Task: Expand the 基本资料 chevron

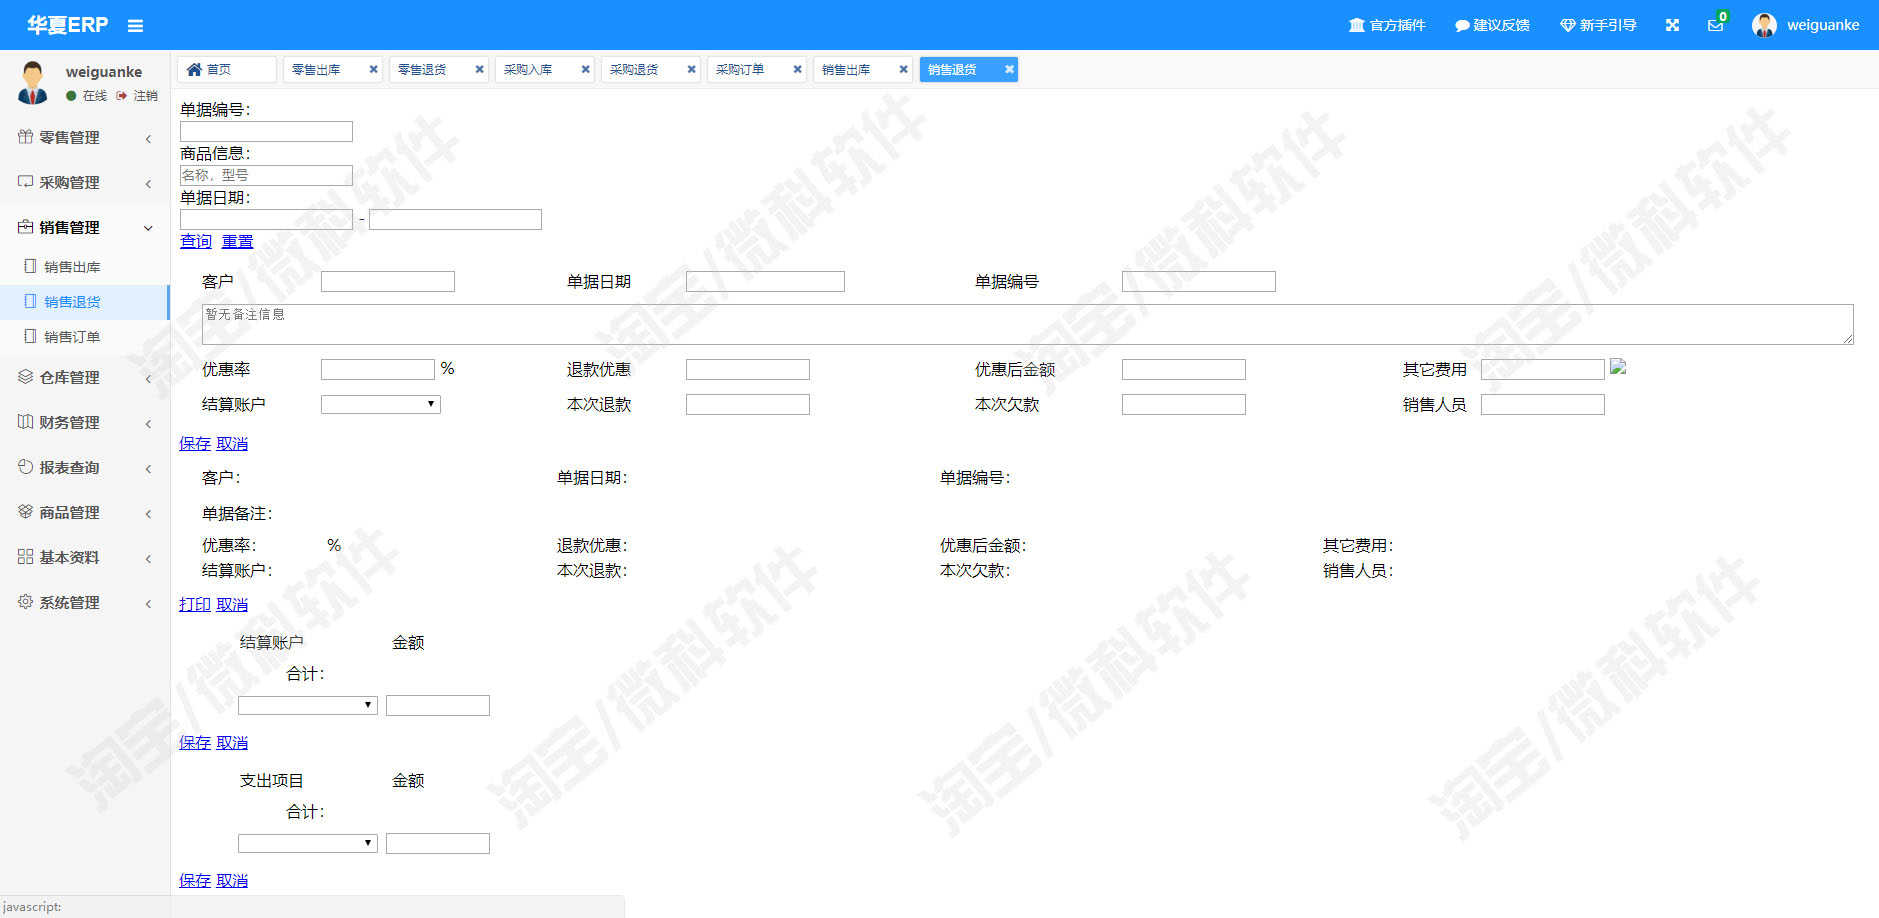Action: pos(148,558)
